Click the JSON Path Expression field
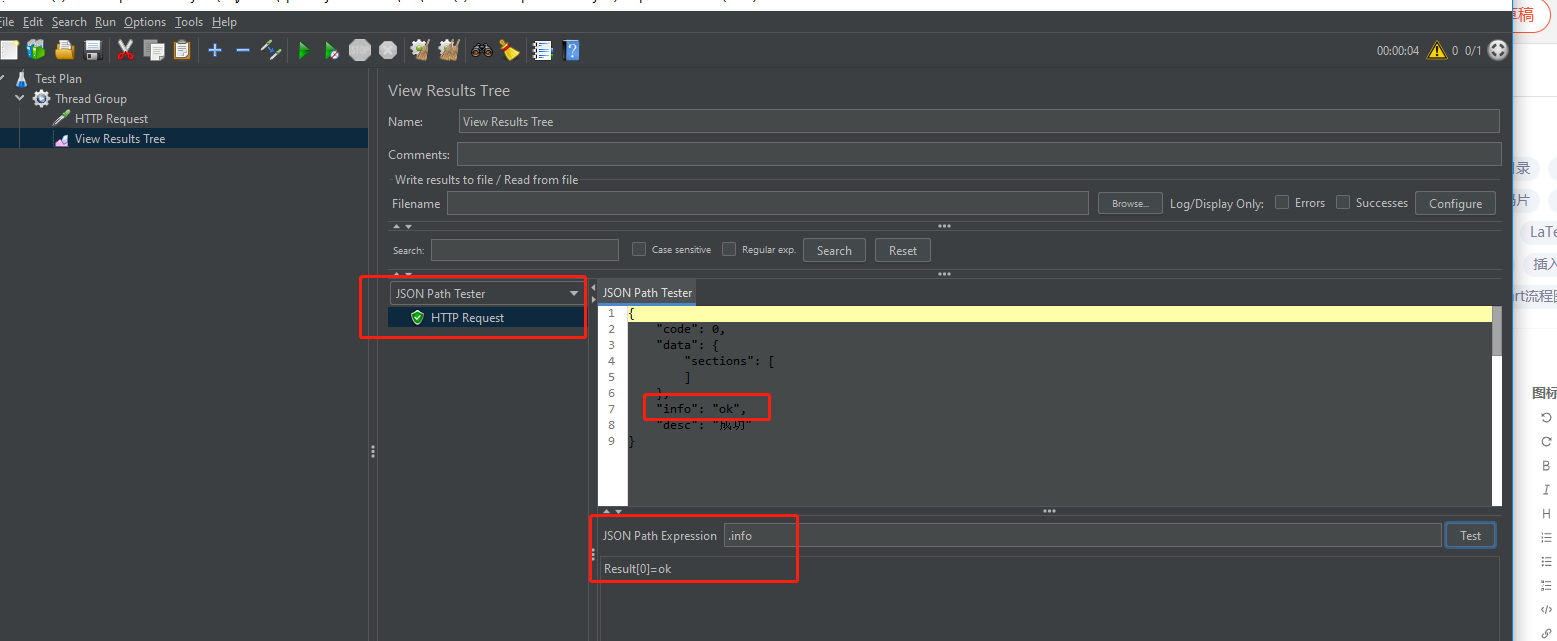 coord(1082,535)
